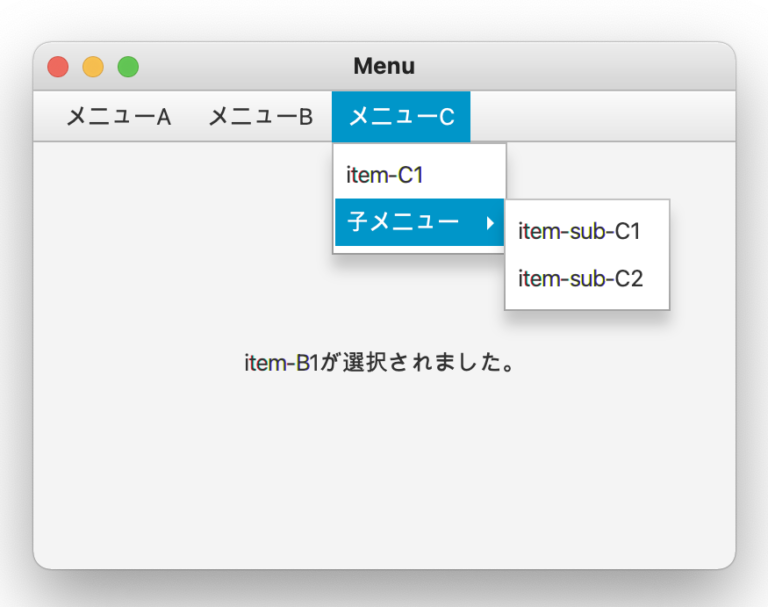Minimize the window using yellow button
Screen dimensions: 768x607
click(x=93, y=67)
